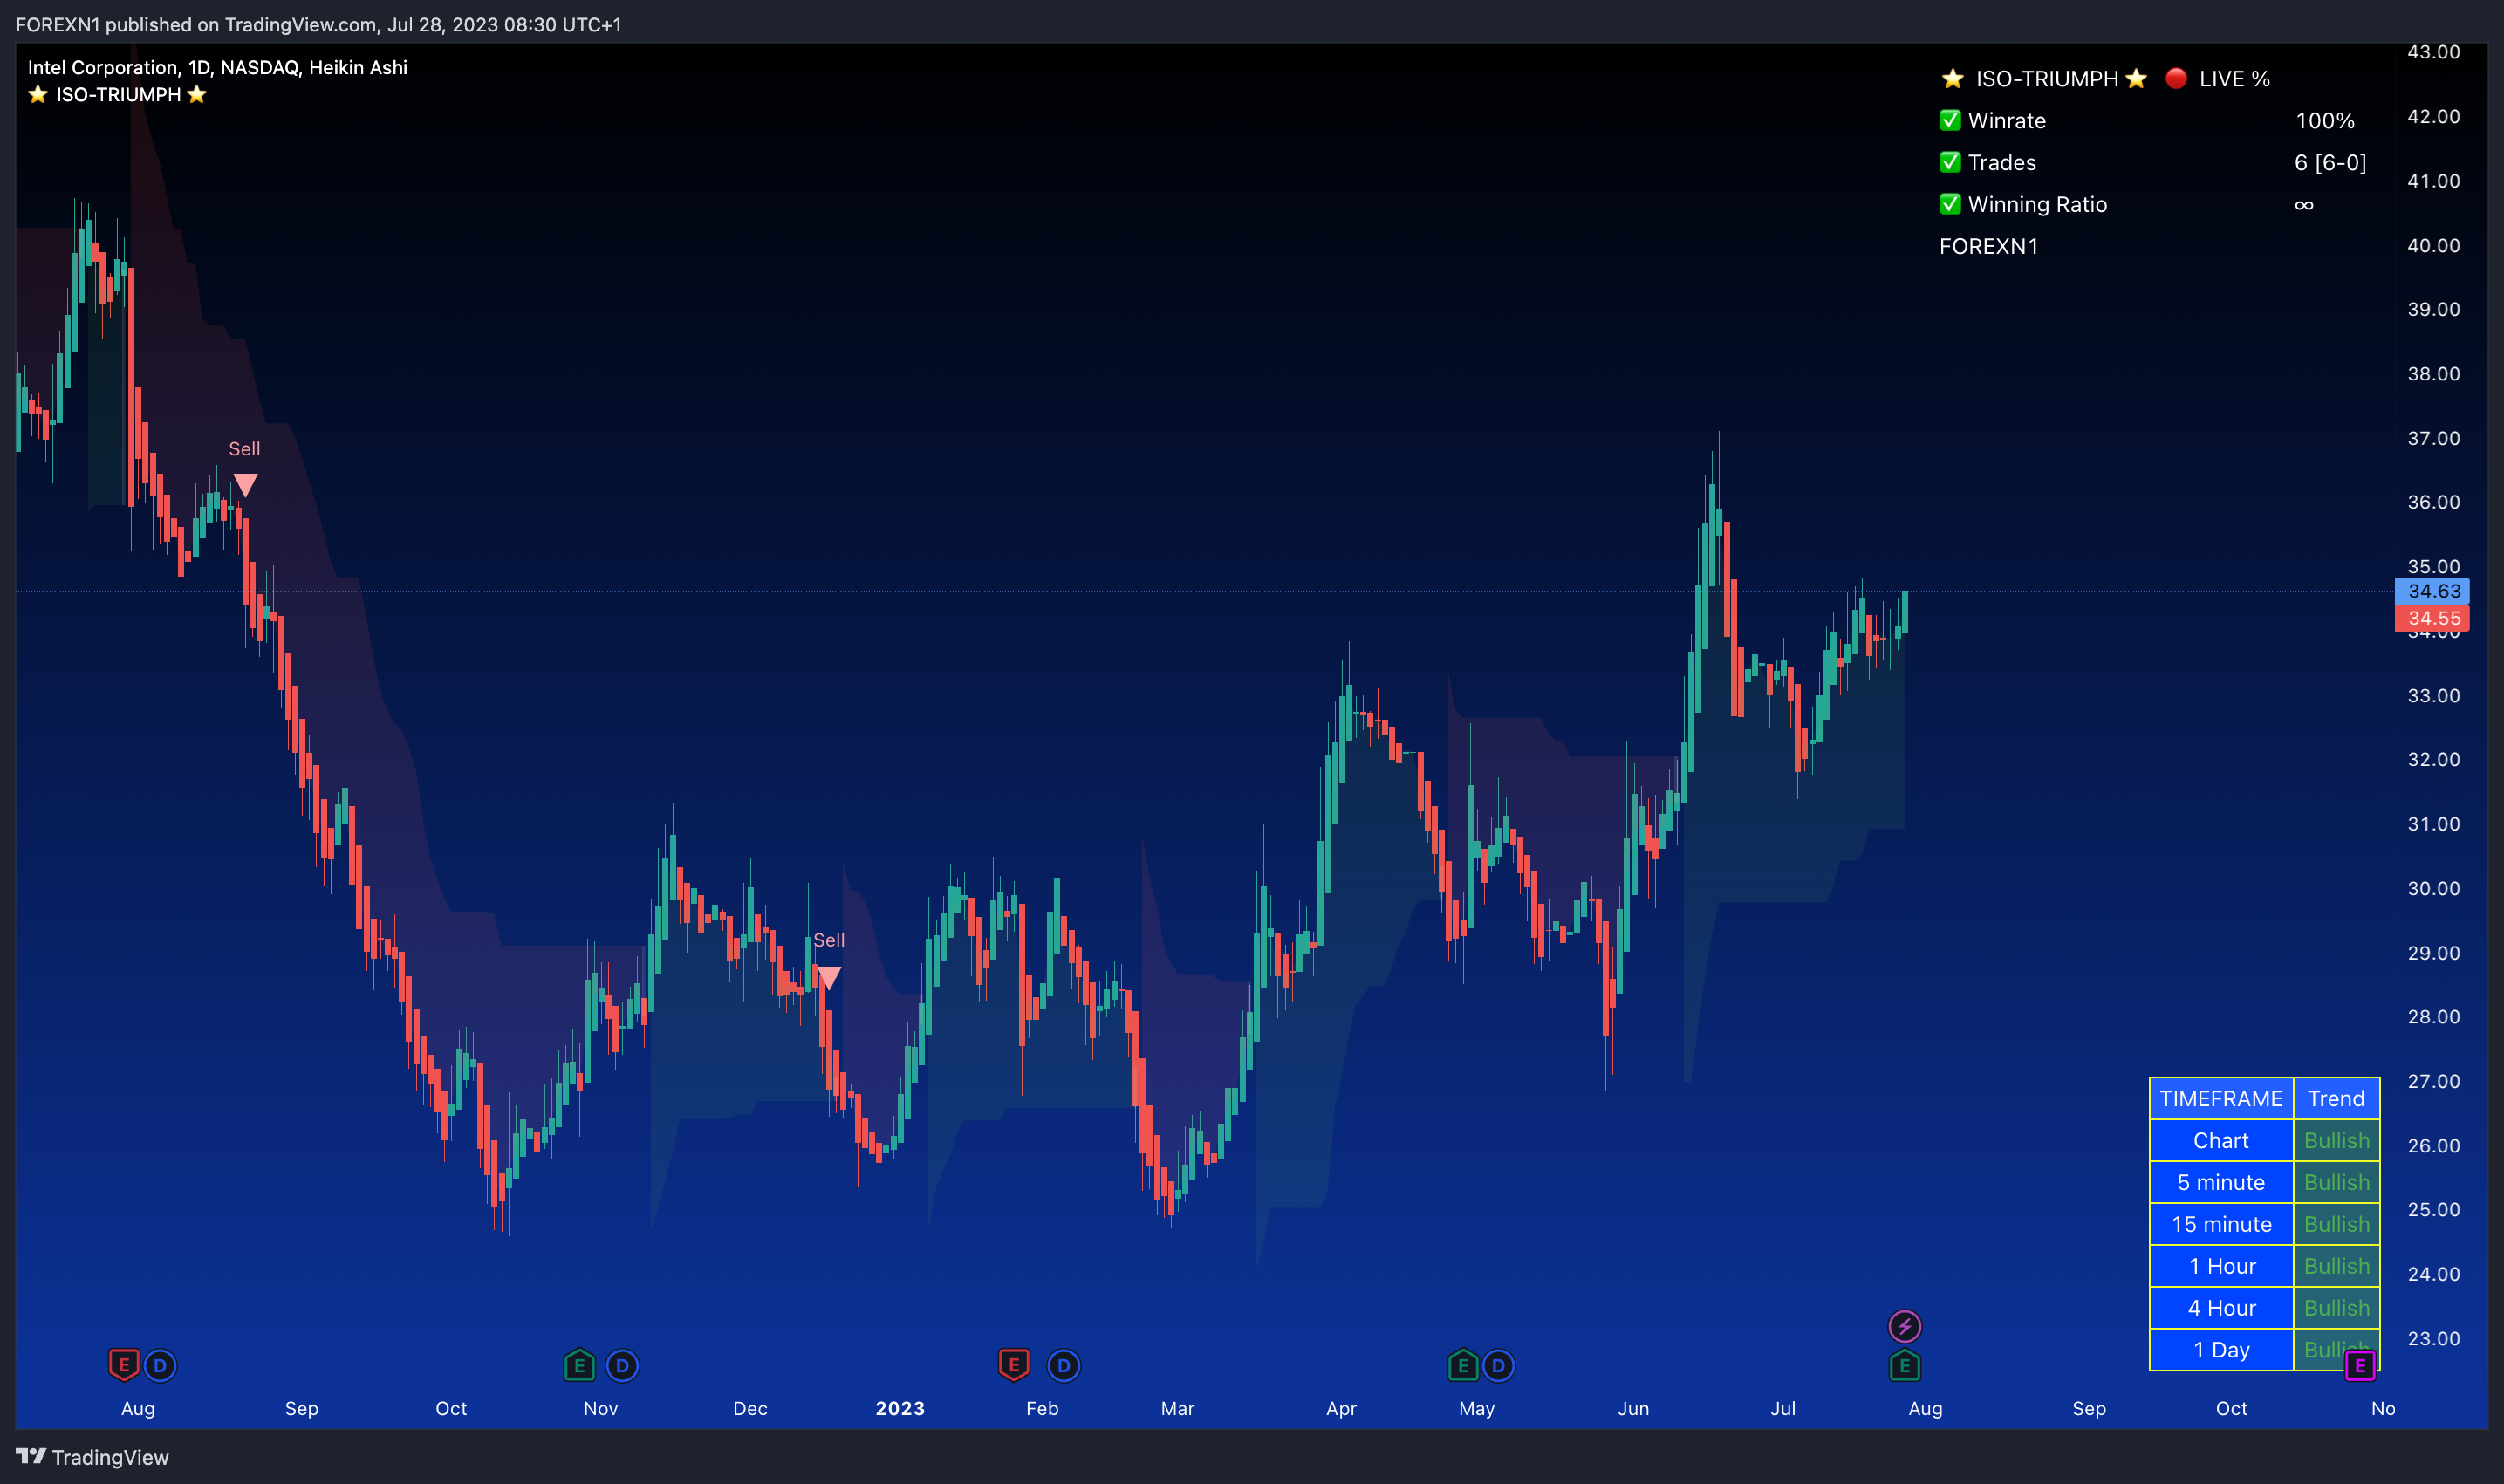Click the Winning Ratio green checkmark

point(1950,204)
